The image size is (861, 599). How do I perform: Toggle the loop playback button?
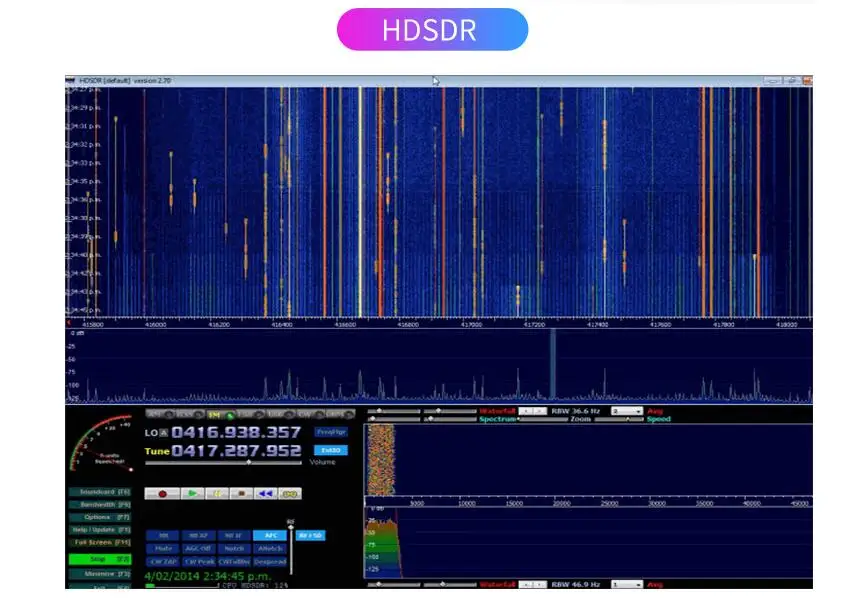pos(290,494)
